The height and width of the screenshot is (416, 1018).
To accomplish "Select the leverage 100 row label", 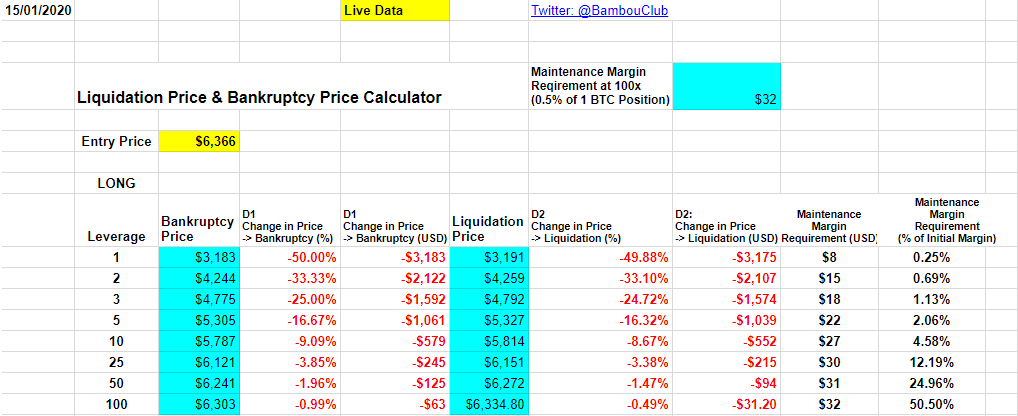I will point(117,404).
